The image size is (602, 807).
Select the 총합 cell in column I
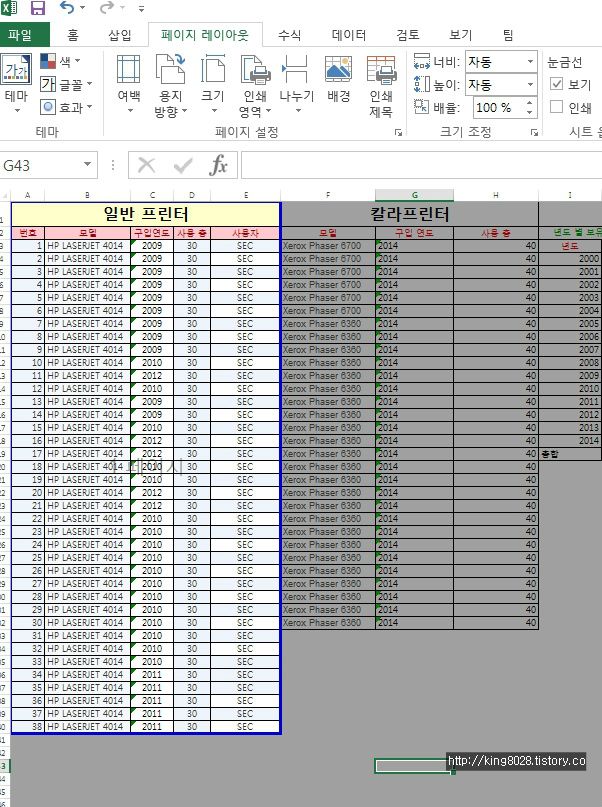pos(570,454)
